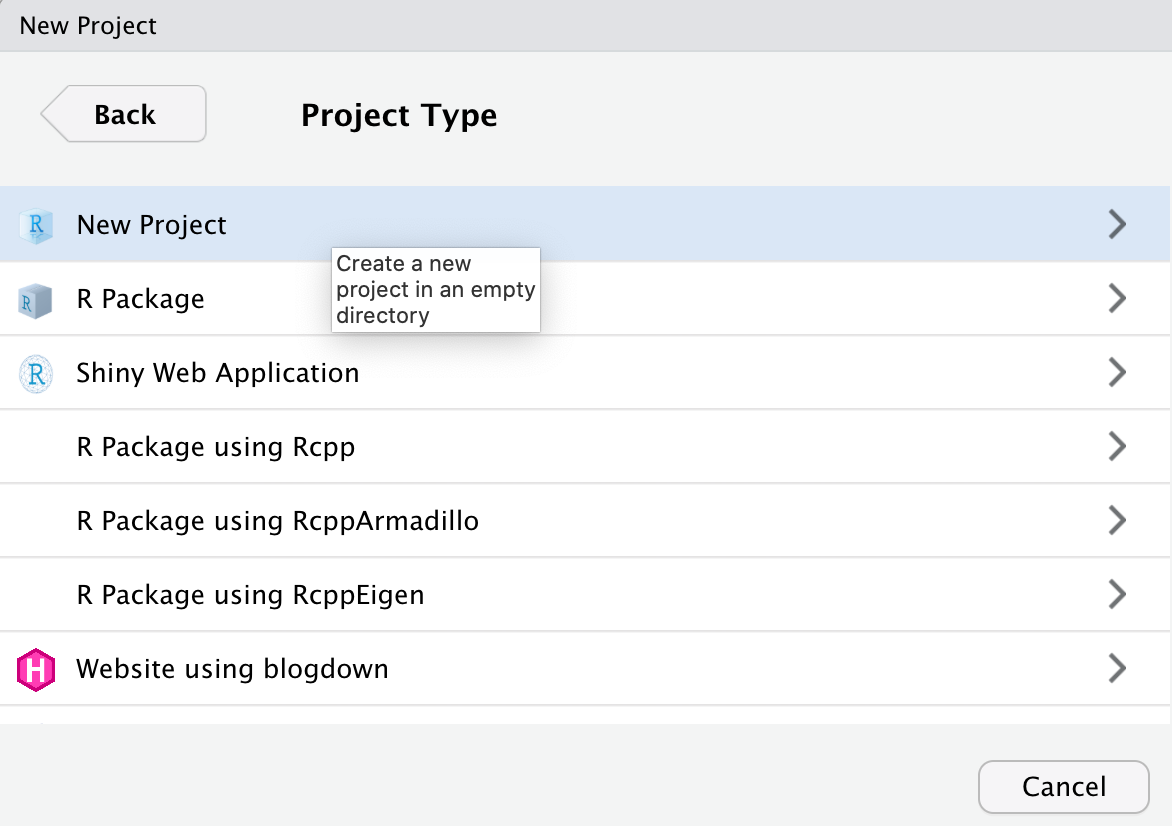Pick R Package using Rcpp
This screenshot has height=826, width=1172.
(216, 447)
